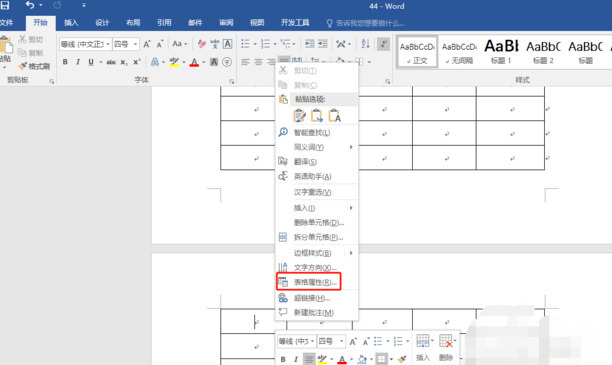Toggle Center alignment on the mini toolbar

pos(309,359)
